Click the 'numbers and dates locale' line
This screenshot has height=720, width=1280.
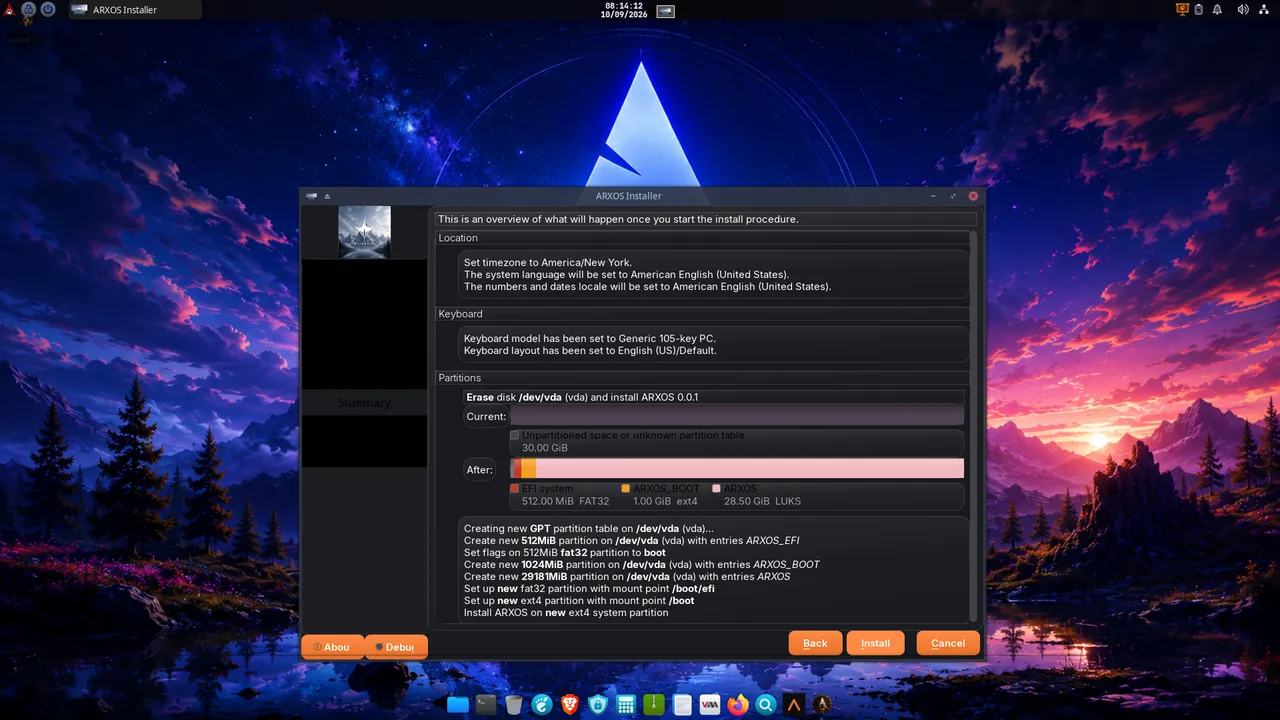(x=648, y=287)
